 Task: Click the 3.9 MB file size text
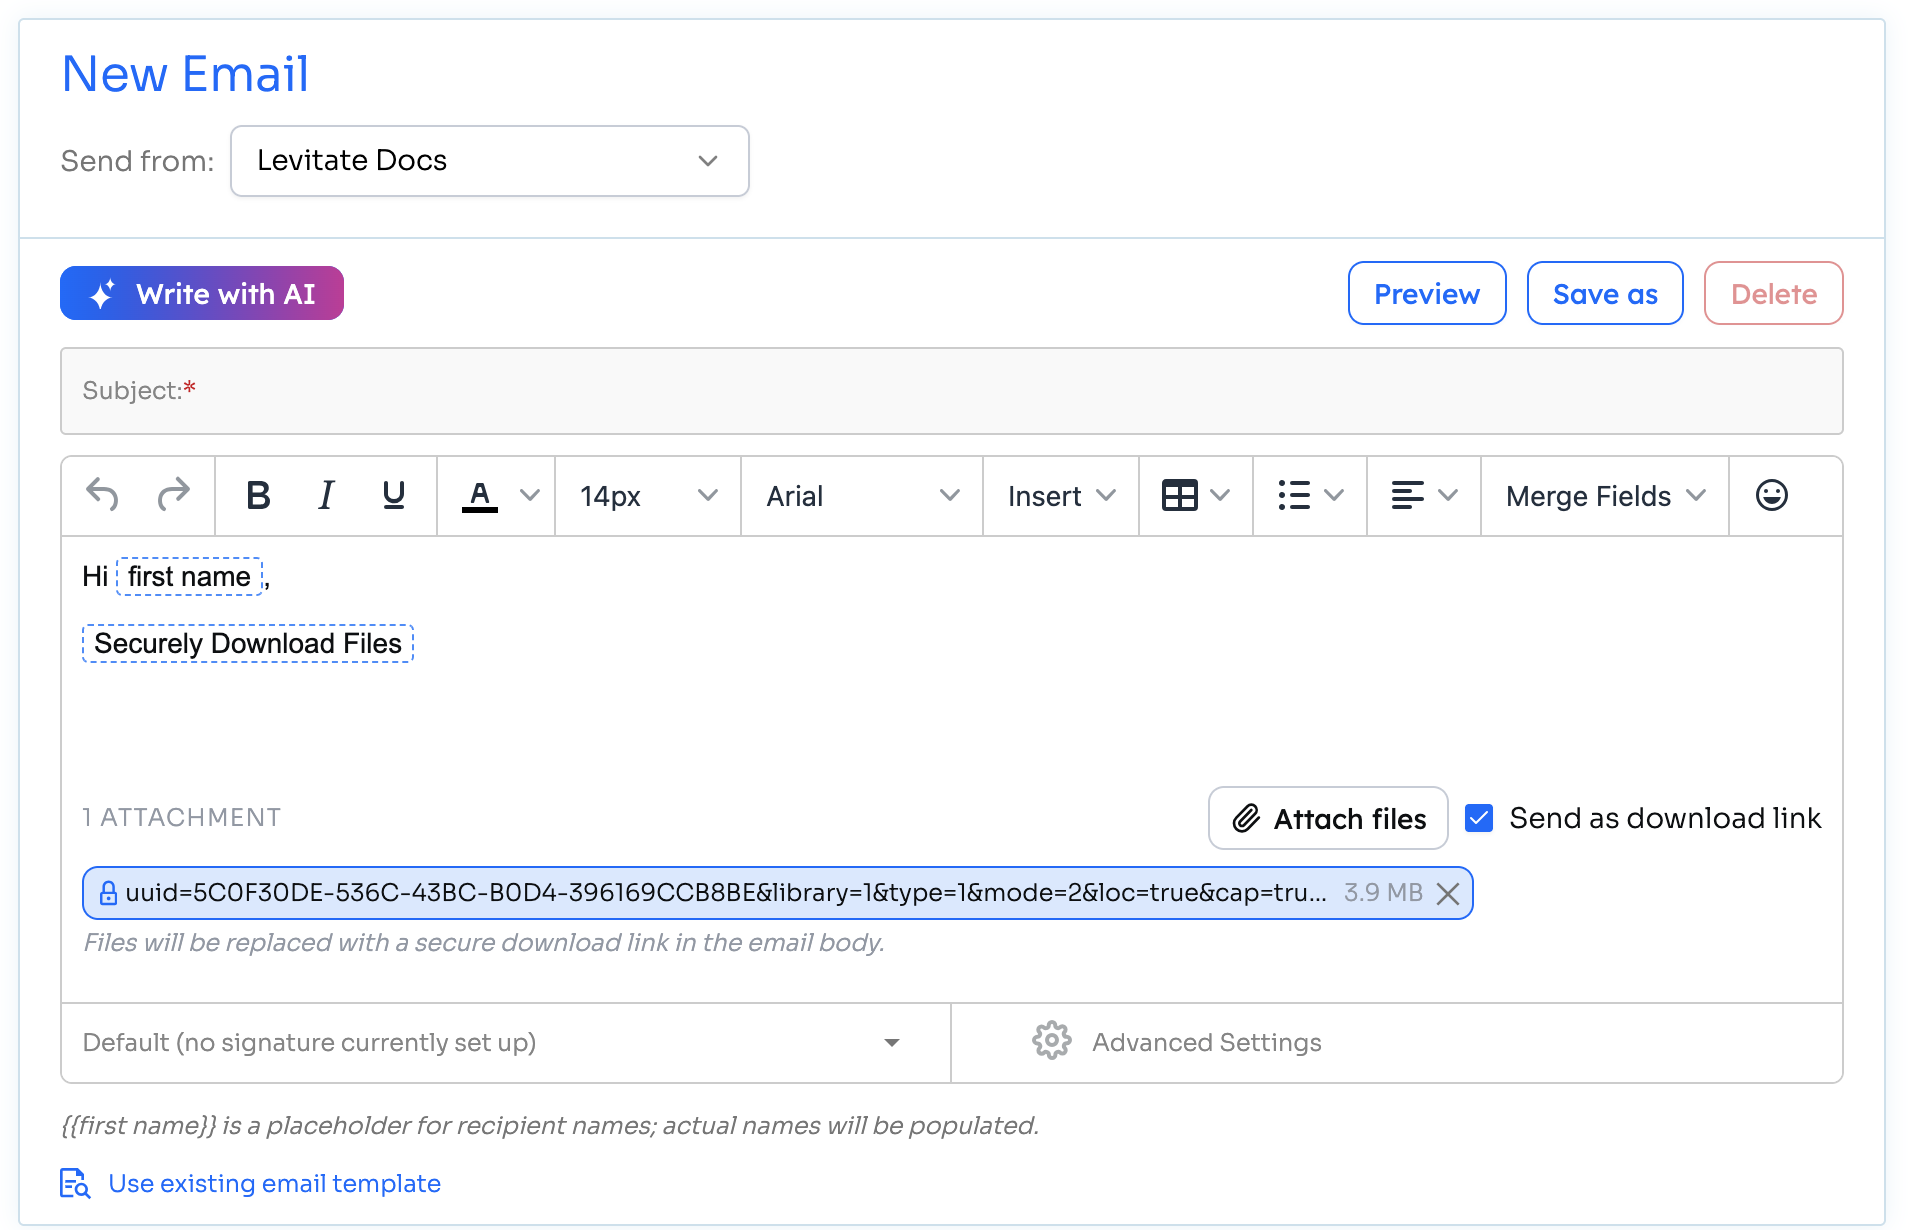[x=1383, y=893]
